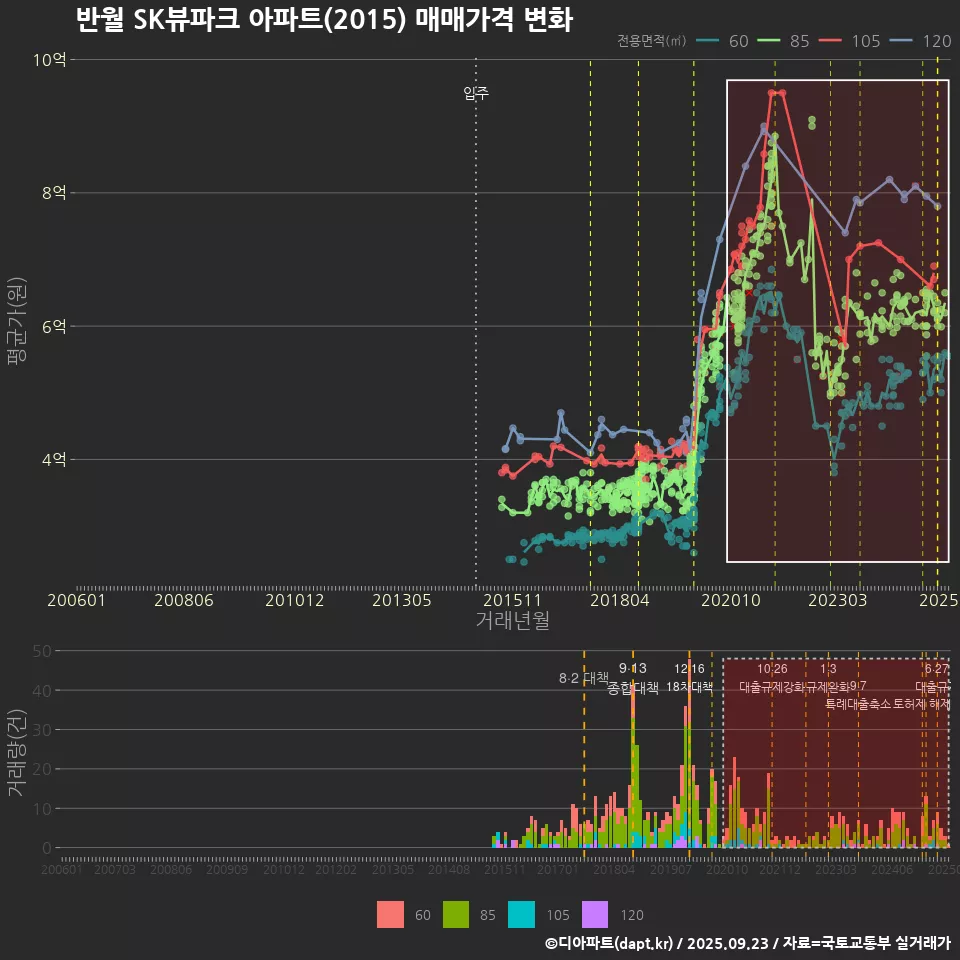Select the 12·16 대책 annotation label
Viewport: 960px width, 960px height.
[689, 678]
